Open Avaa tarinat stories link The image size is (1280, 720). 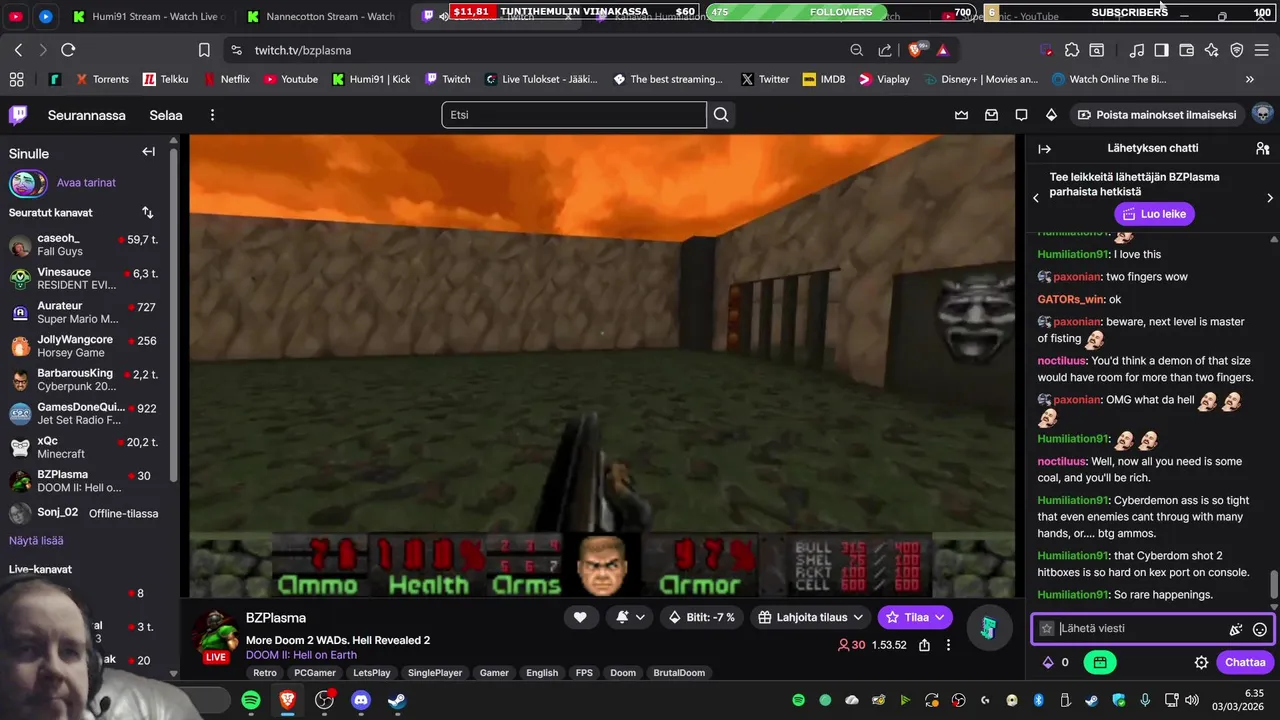[86, 183]
